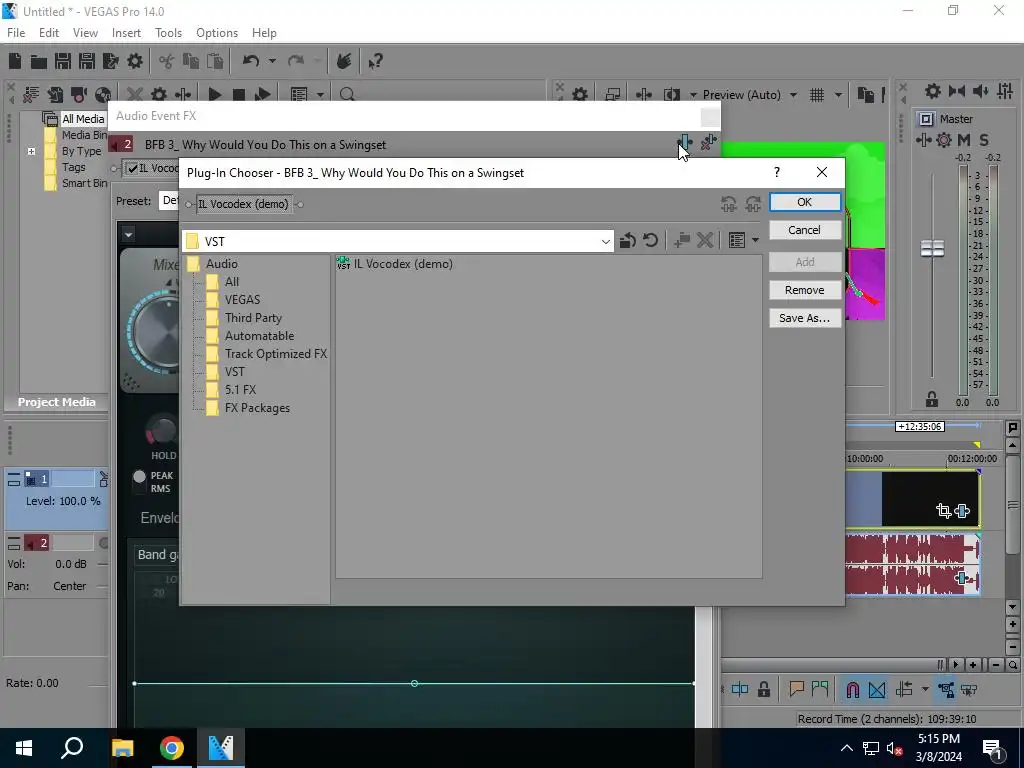1024x768 pixels.
Task: Click the preview overlays grid icon
Action: tap(817, 95)
